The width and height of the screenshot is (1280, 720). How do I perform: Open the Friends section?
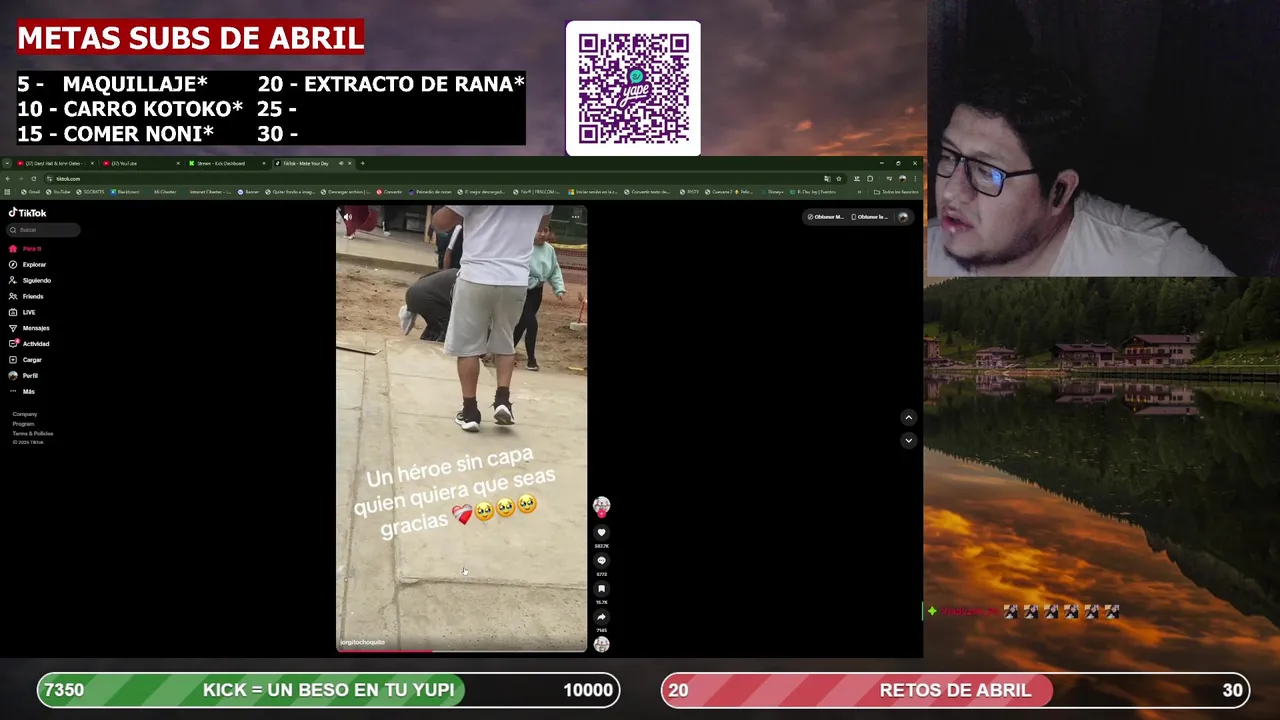[x=27, y=297]
